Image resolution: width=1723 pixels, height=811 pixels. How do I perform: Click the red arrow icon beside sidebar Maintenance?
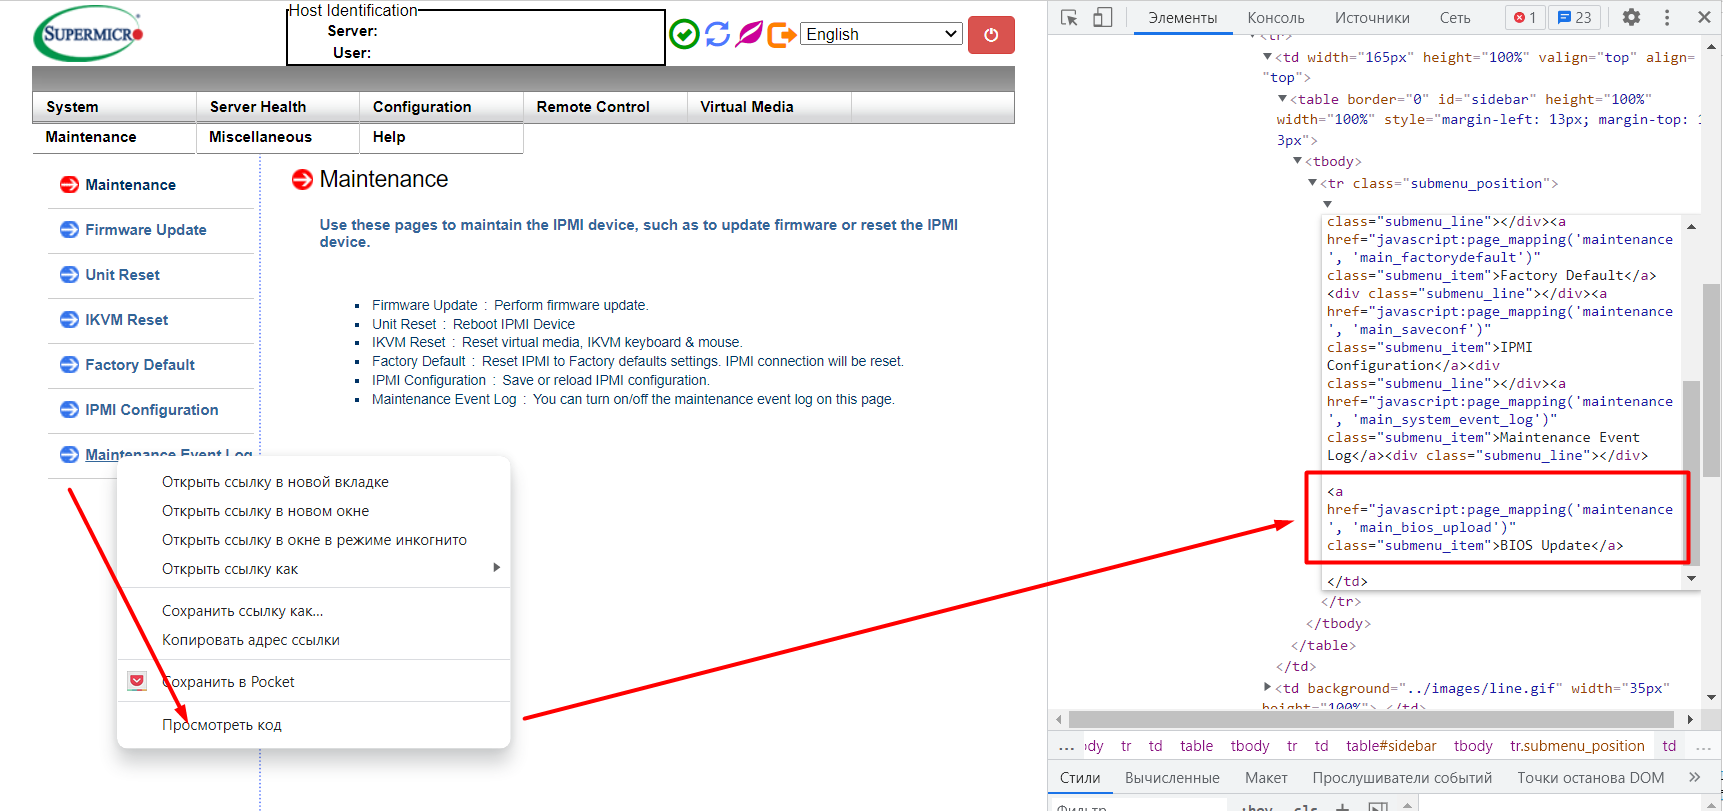(69, 184)
